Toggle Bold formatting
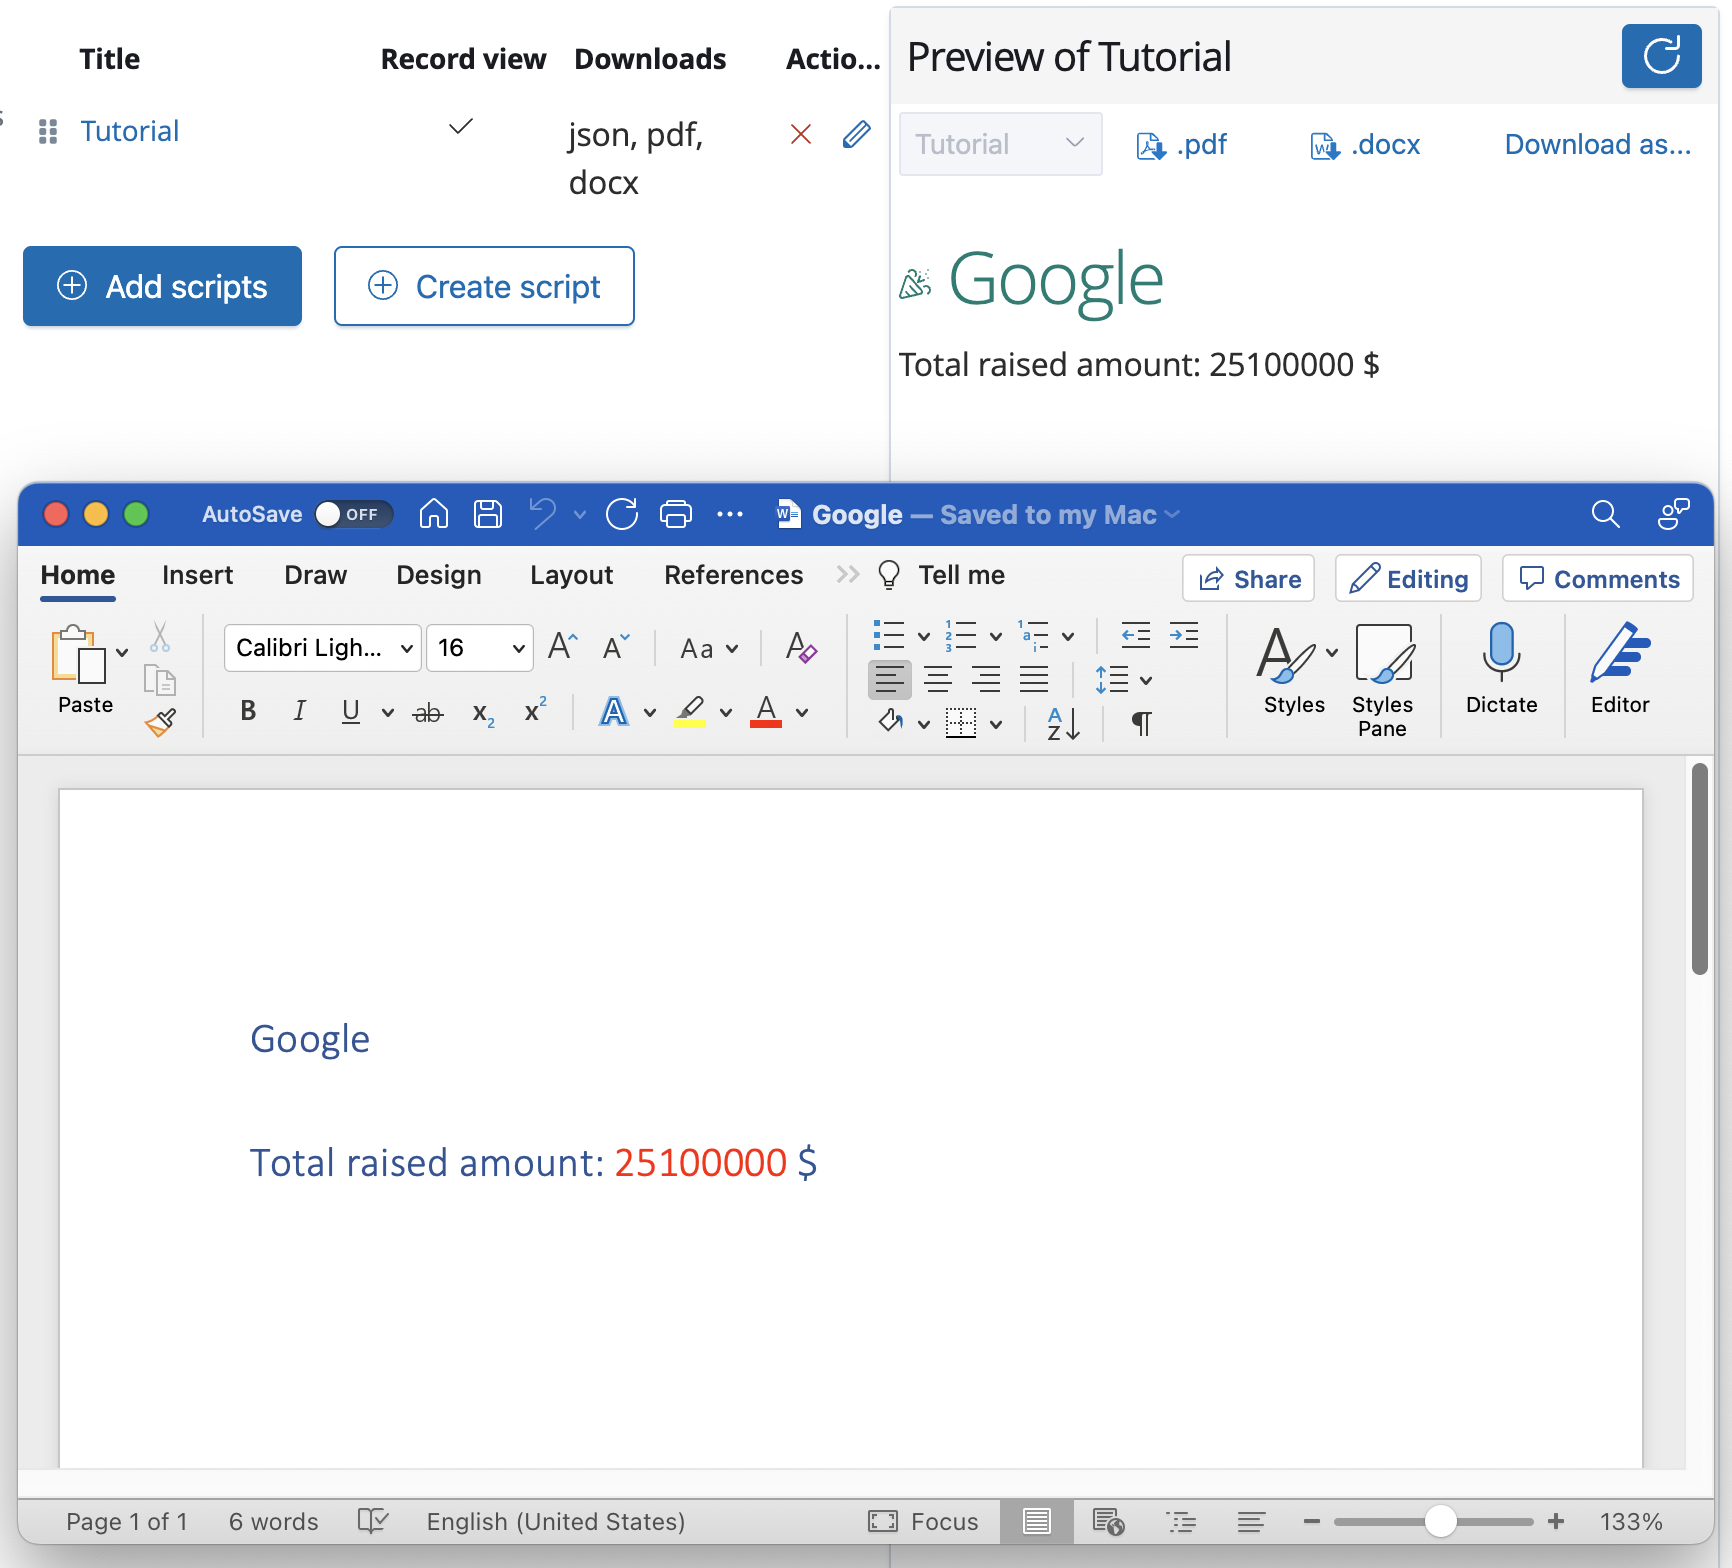Image resolution: width=1732 pixels, height=1568 pixels. tap(248, 711)
